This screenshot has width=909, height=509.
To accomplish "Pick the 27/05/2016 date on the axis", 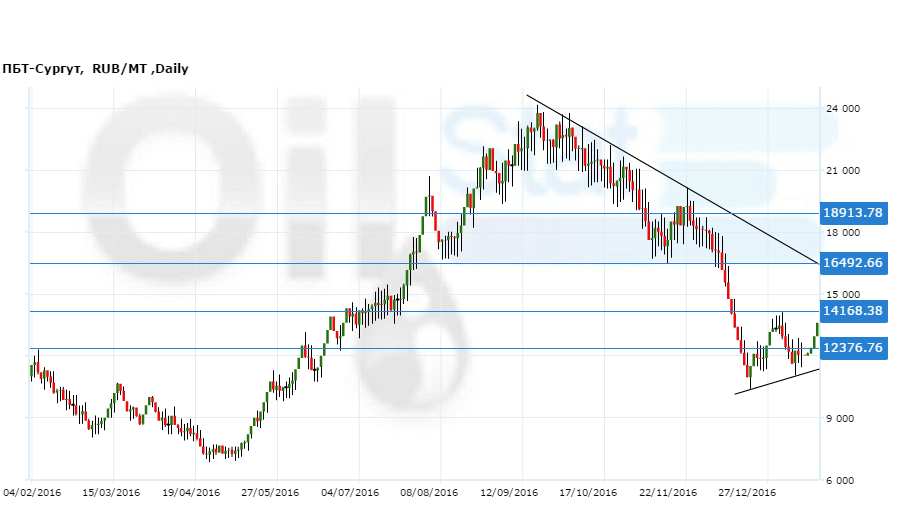I will pos(271,492).
